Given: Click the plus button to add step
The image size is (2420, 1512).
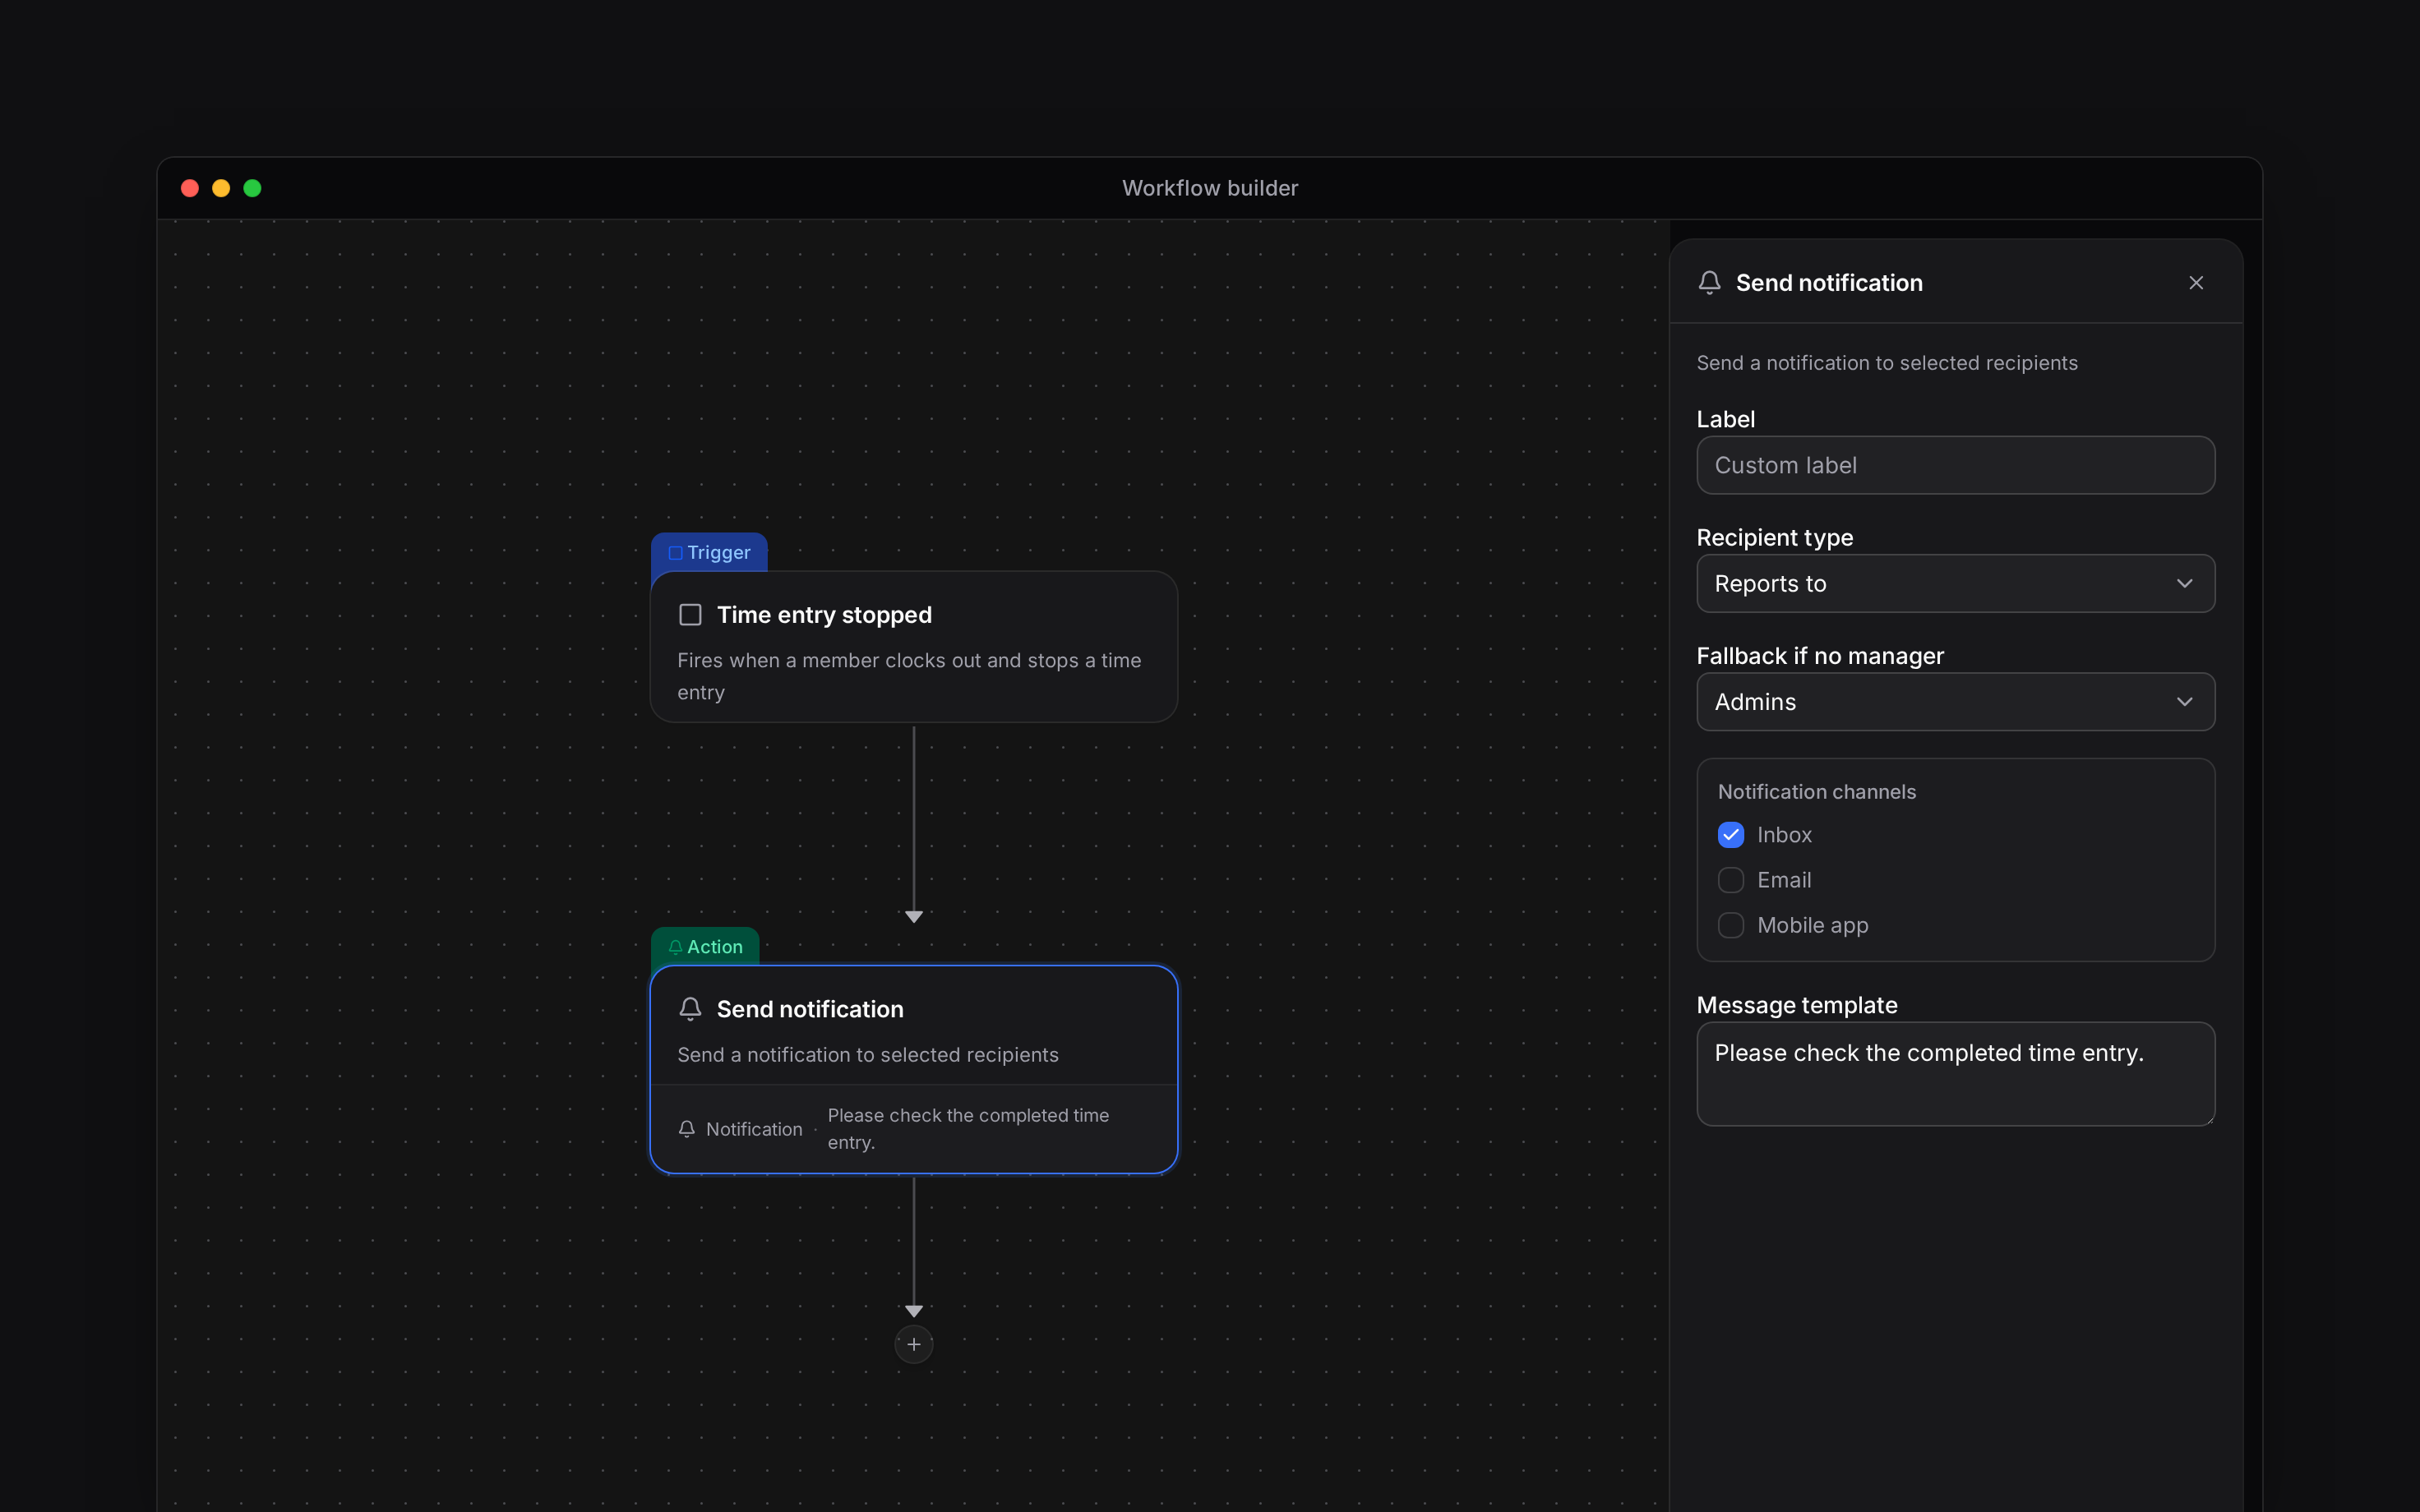Looking at the screenshot, I should click(x=913, y=1344).
